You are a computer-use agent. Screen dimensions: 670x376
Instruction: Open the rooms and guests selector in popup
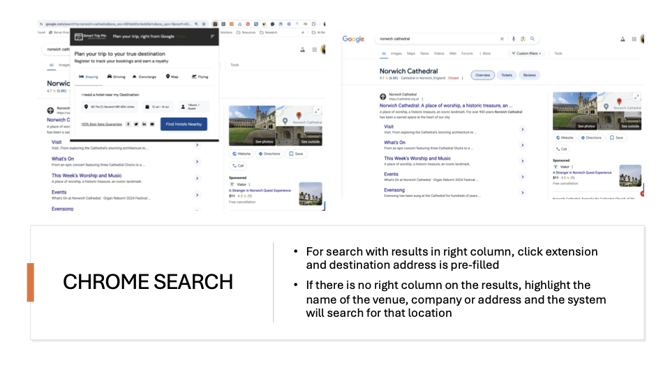coord(194,106)
